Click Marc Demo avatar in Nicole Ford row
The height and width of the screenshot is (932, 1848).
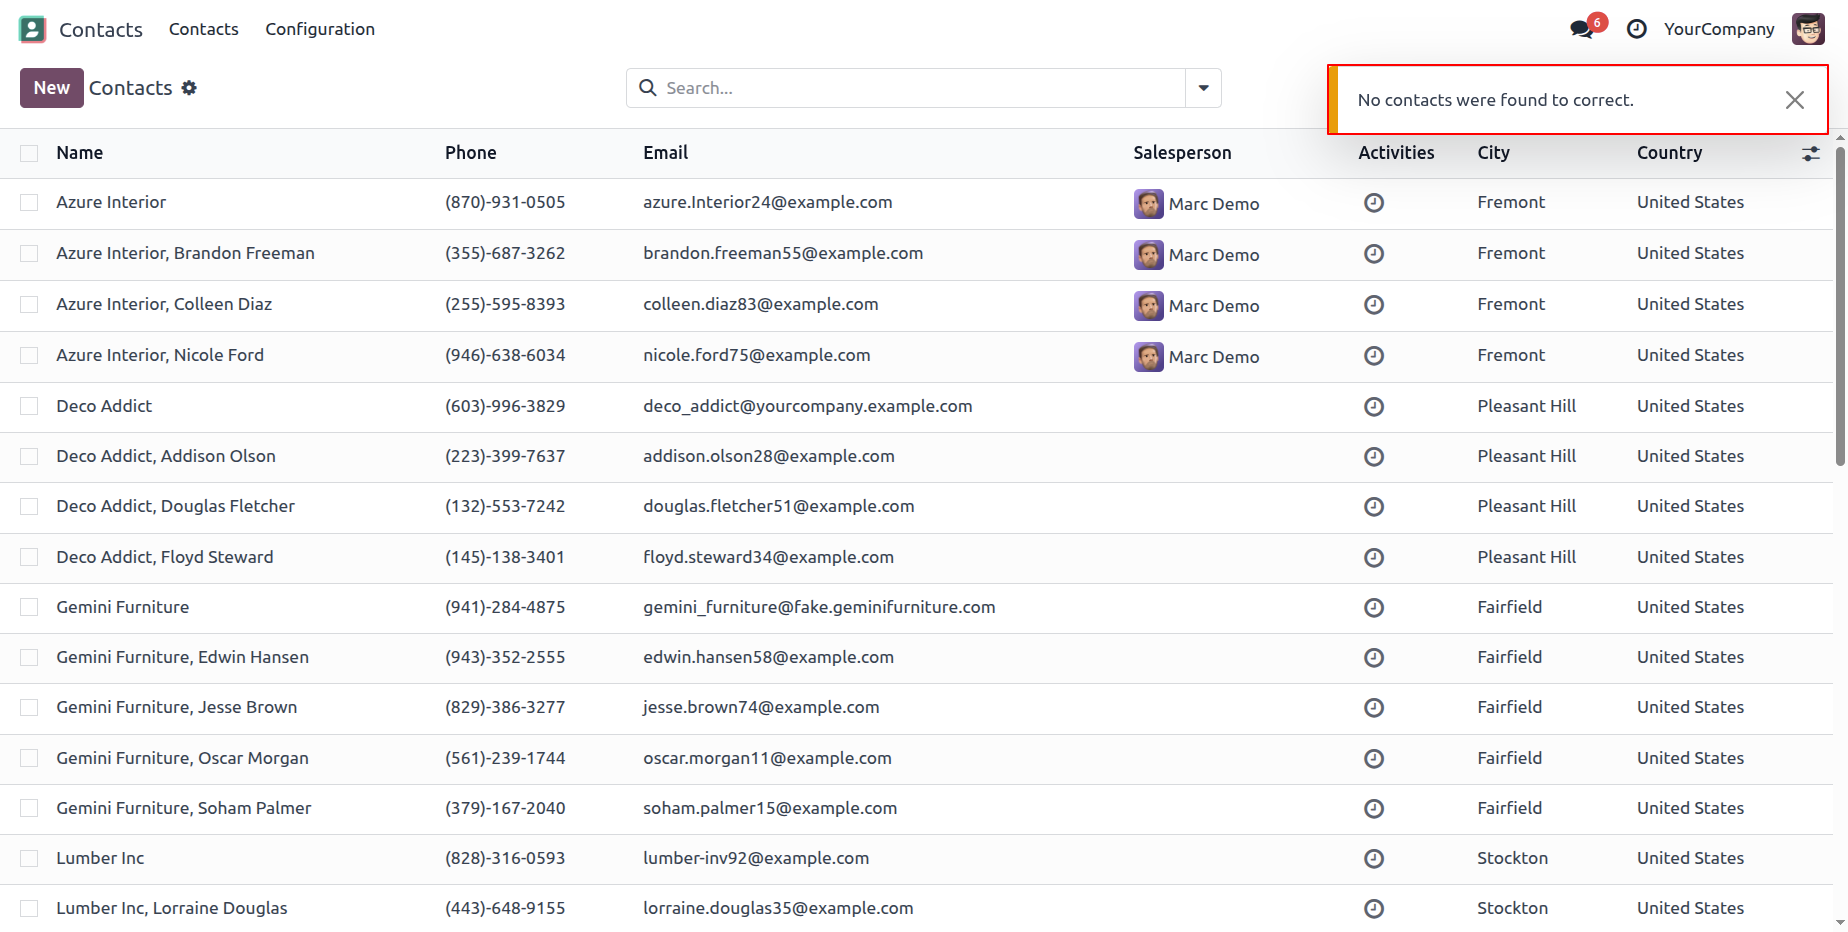pyautogui.click(x=1148, y=357)
